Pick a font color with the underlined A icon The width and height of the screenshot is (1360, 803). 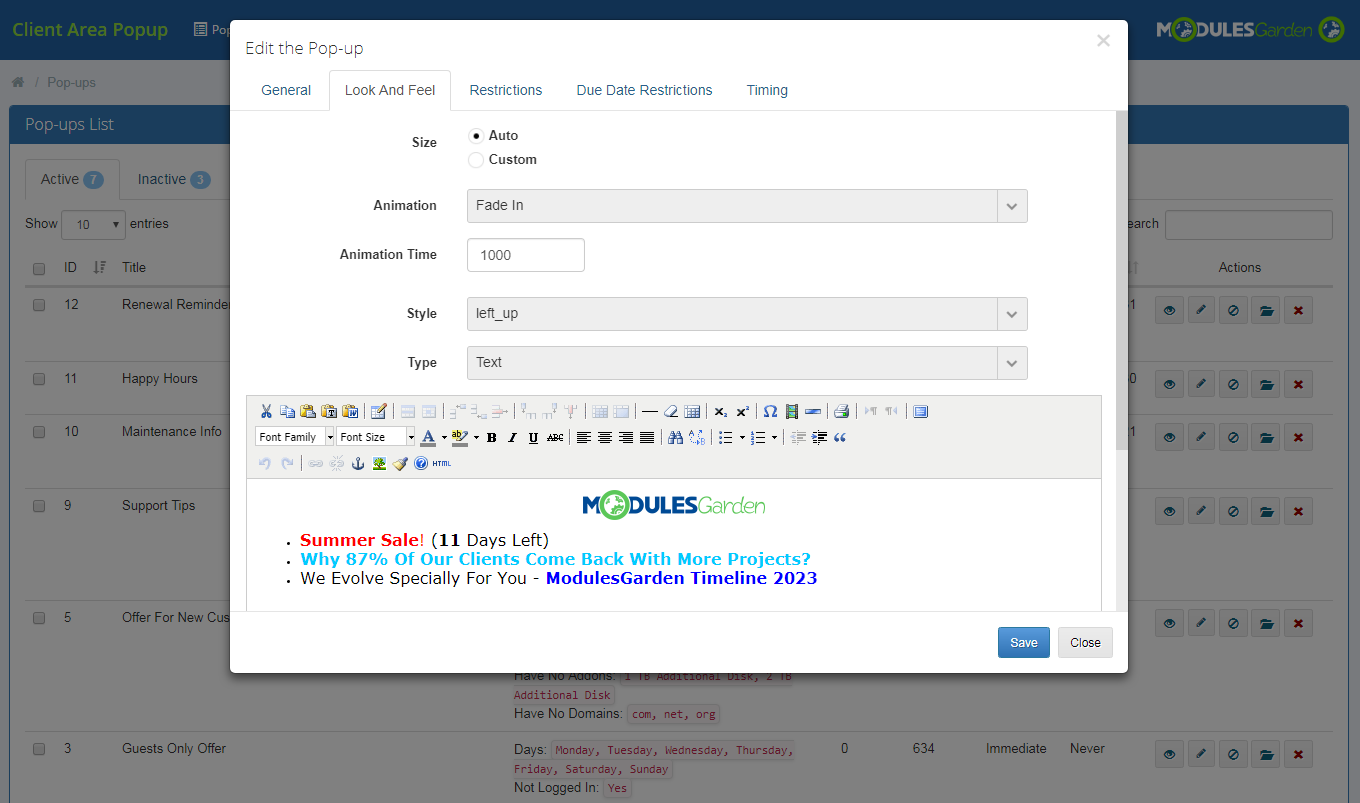(x=427, y=436)
